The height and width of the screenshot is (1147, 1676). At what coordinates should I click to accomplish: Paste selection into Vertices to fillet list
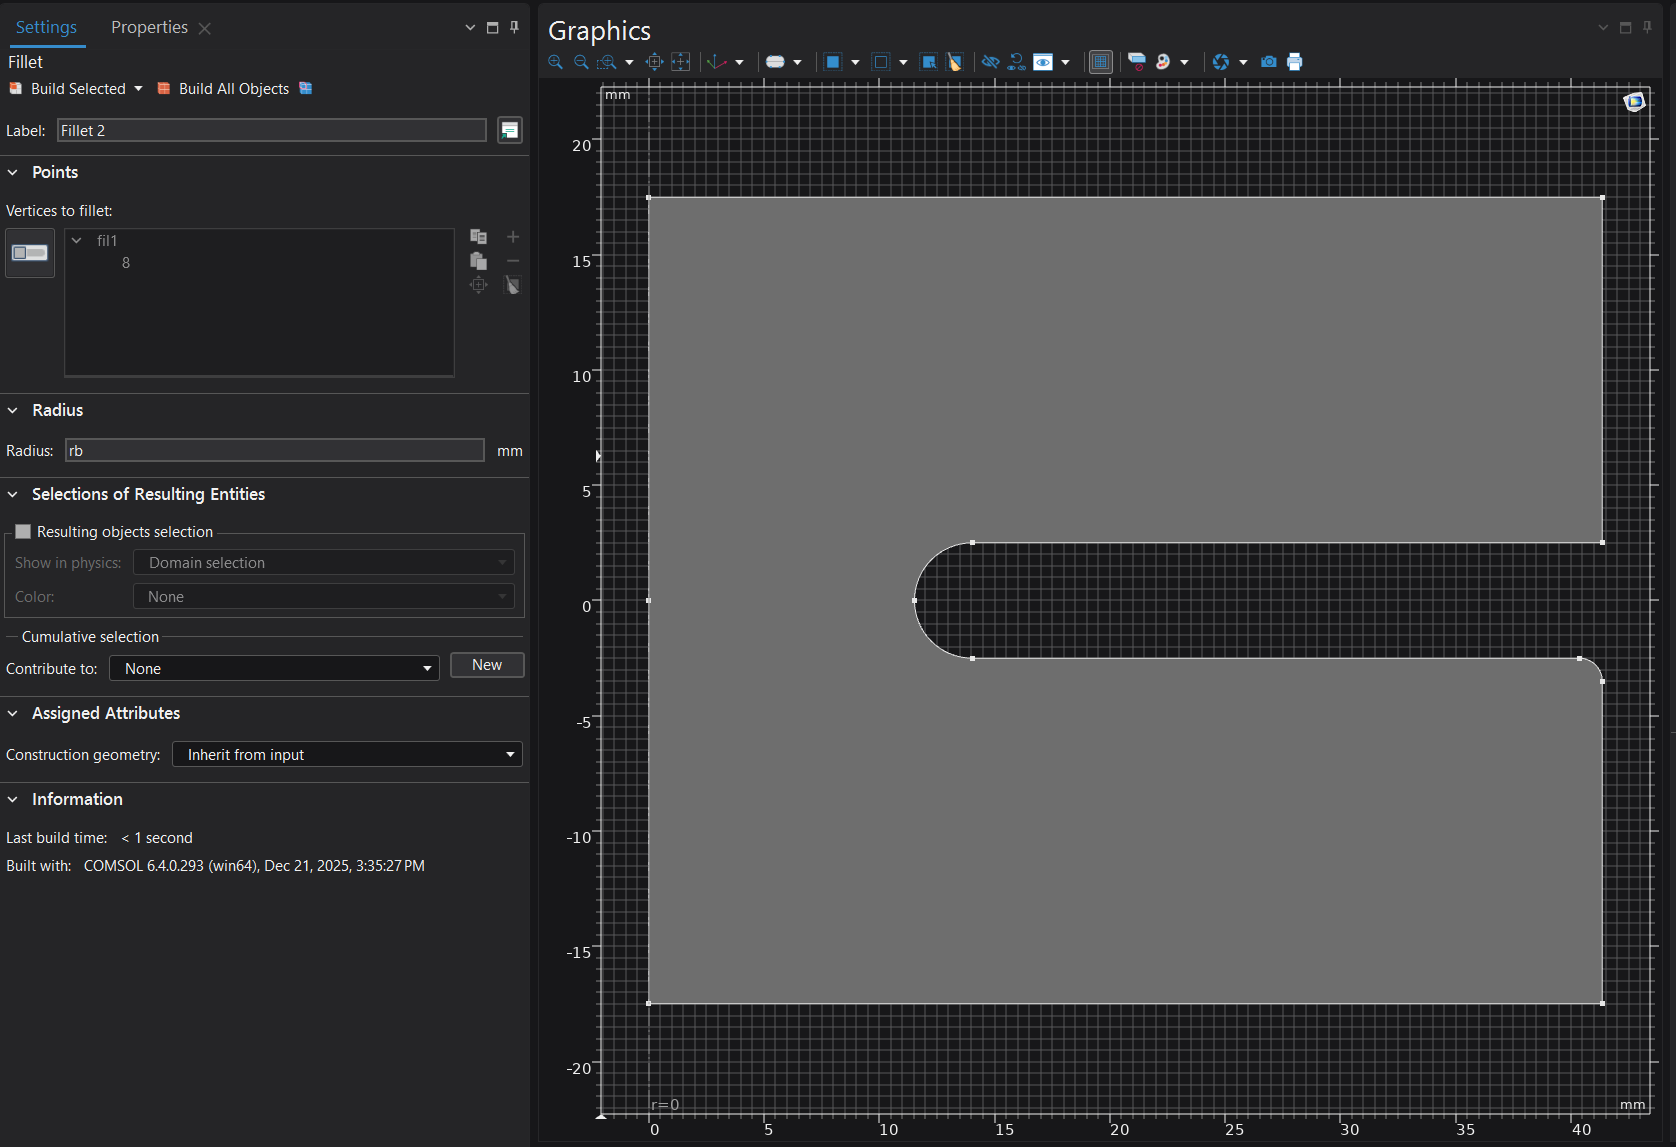click(x=479, y=261)
